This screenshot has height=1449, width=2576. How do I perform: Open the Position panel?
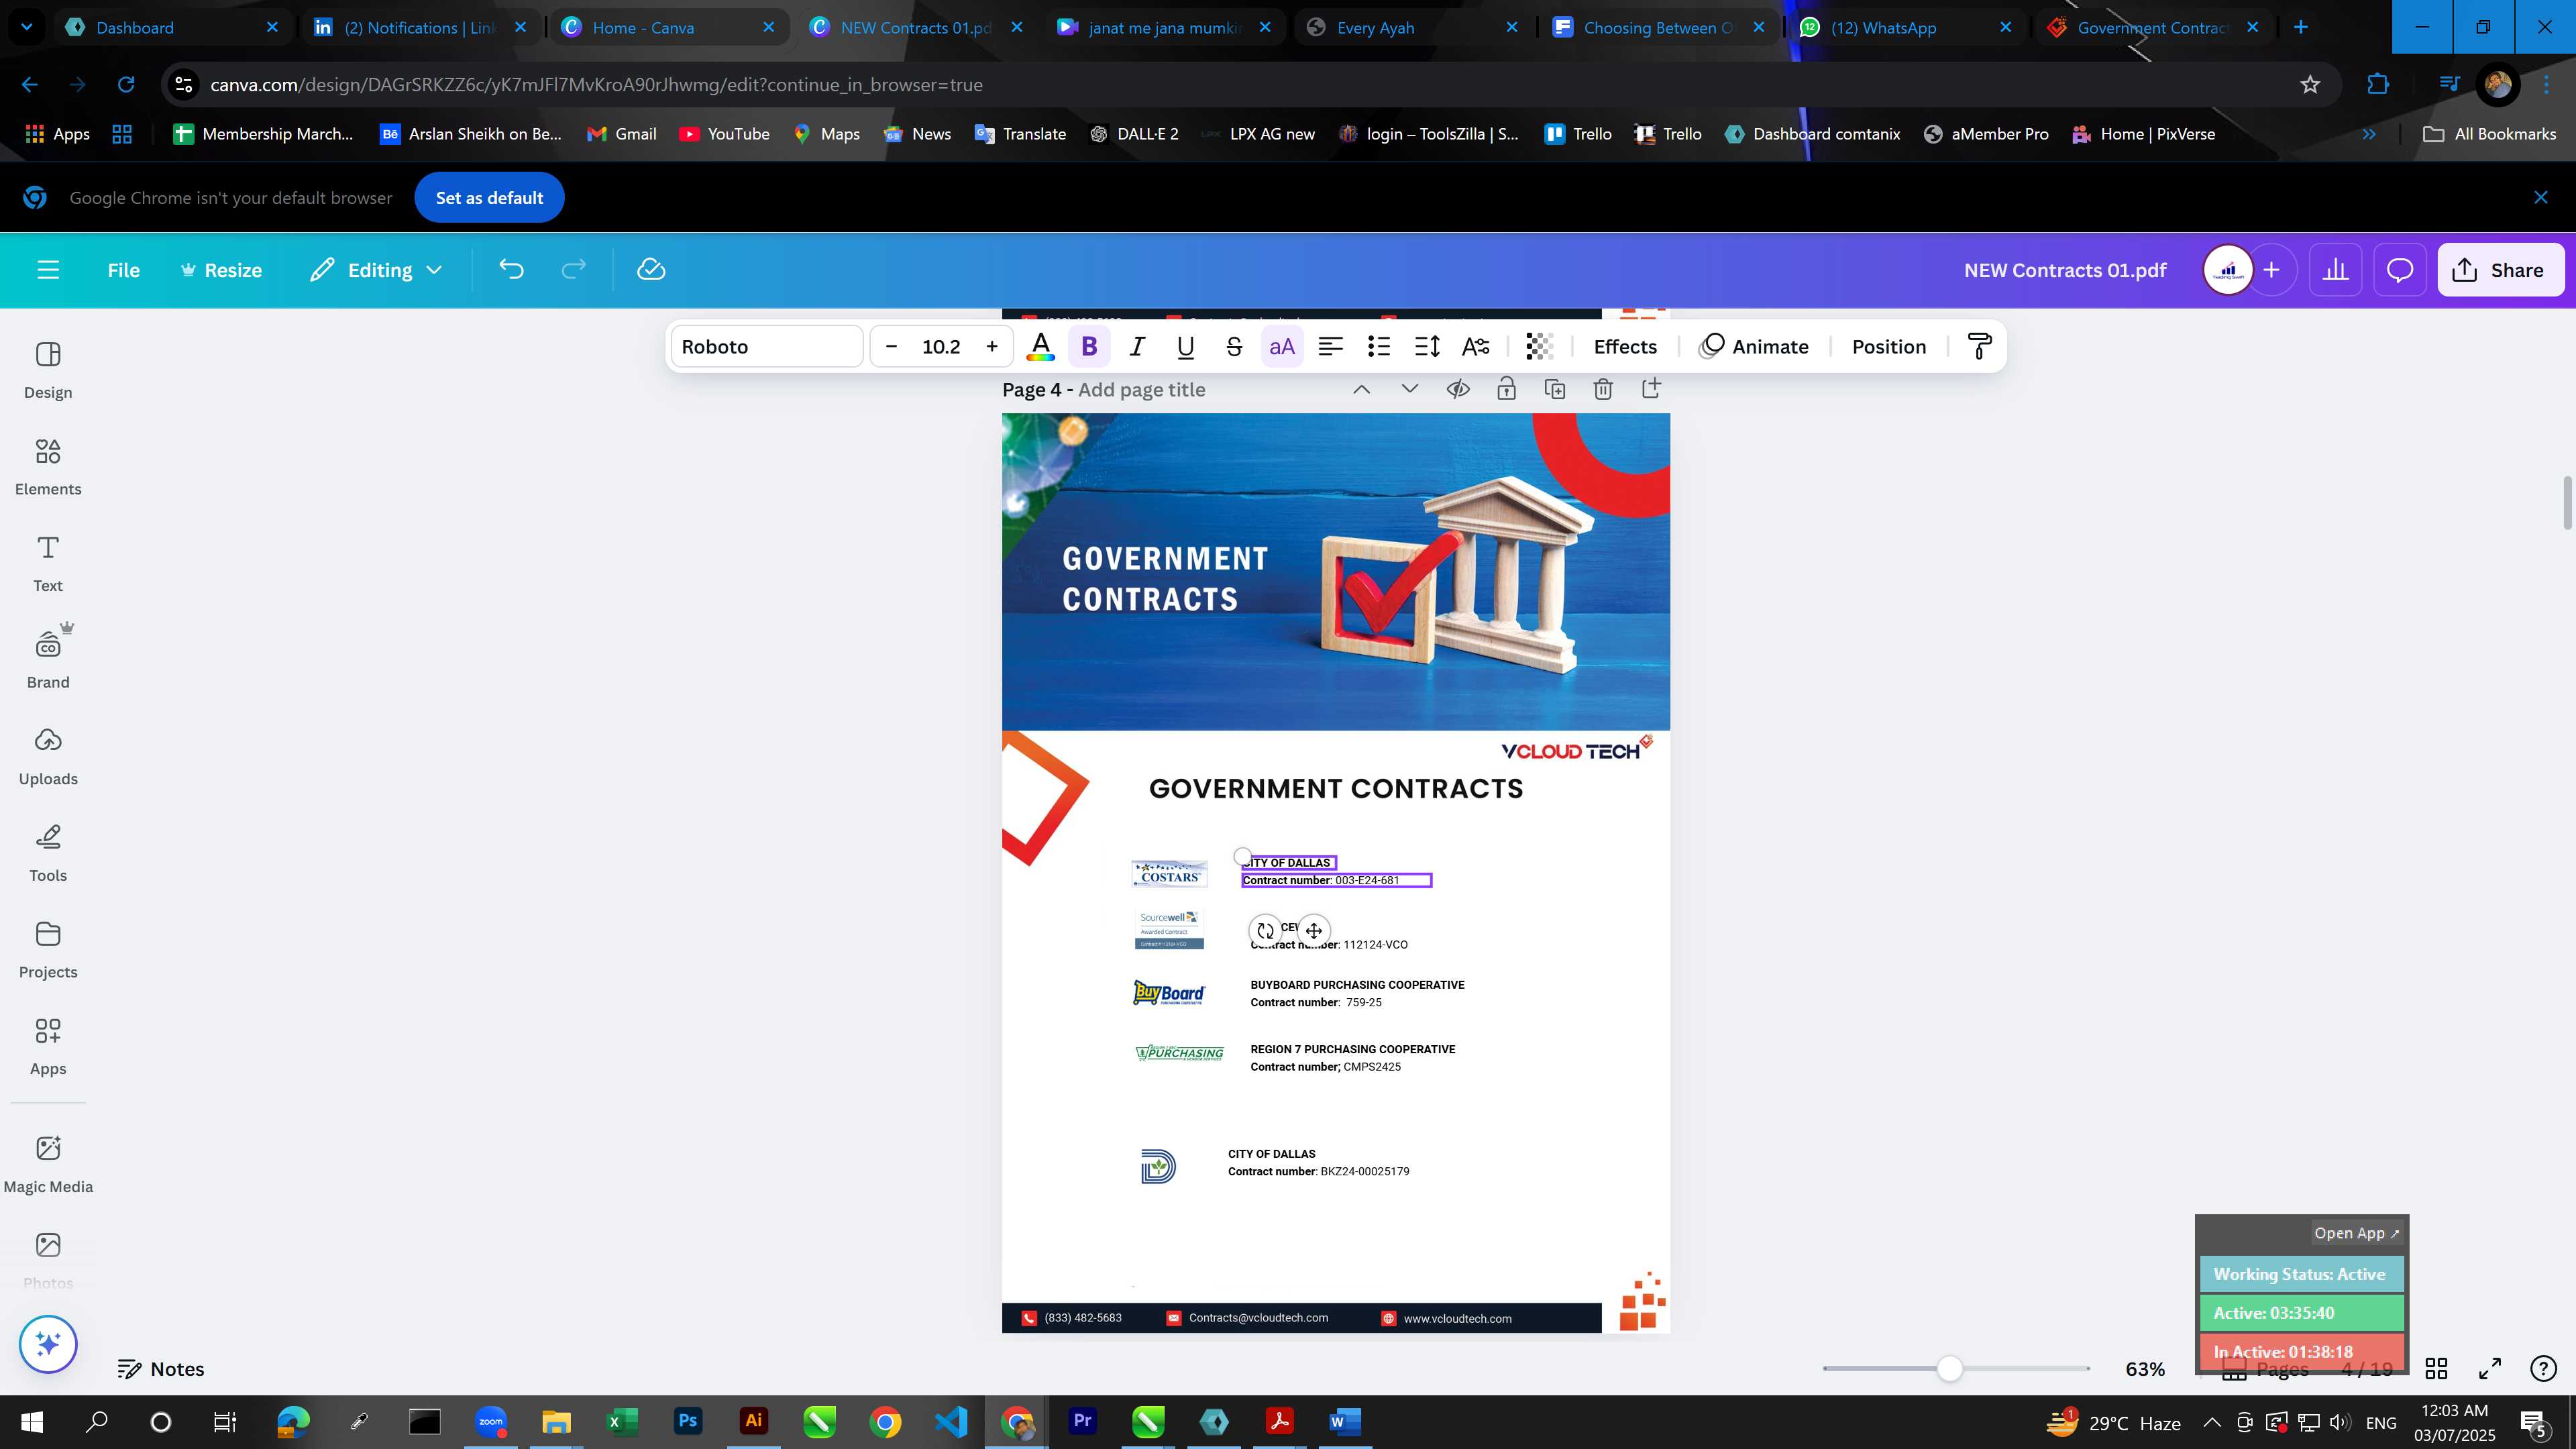[1889, 347]
